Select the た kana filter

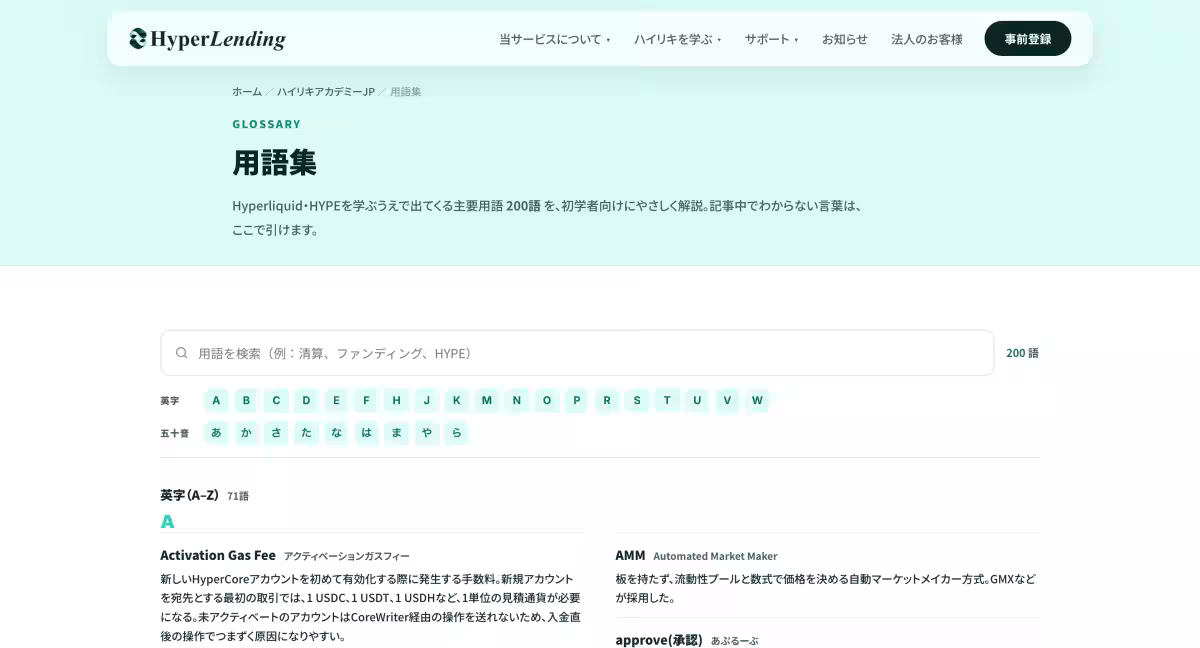coord(306,433)
